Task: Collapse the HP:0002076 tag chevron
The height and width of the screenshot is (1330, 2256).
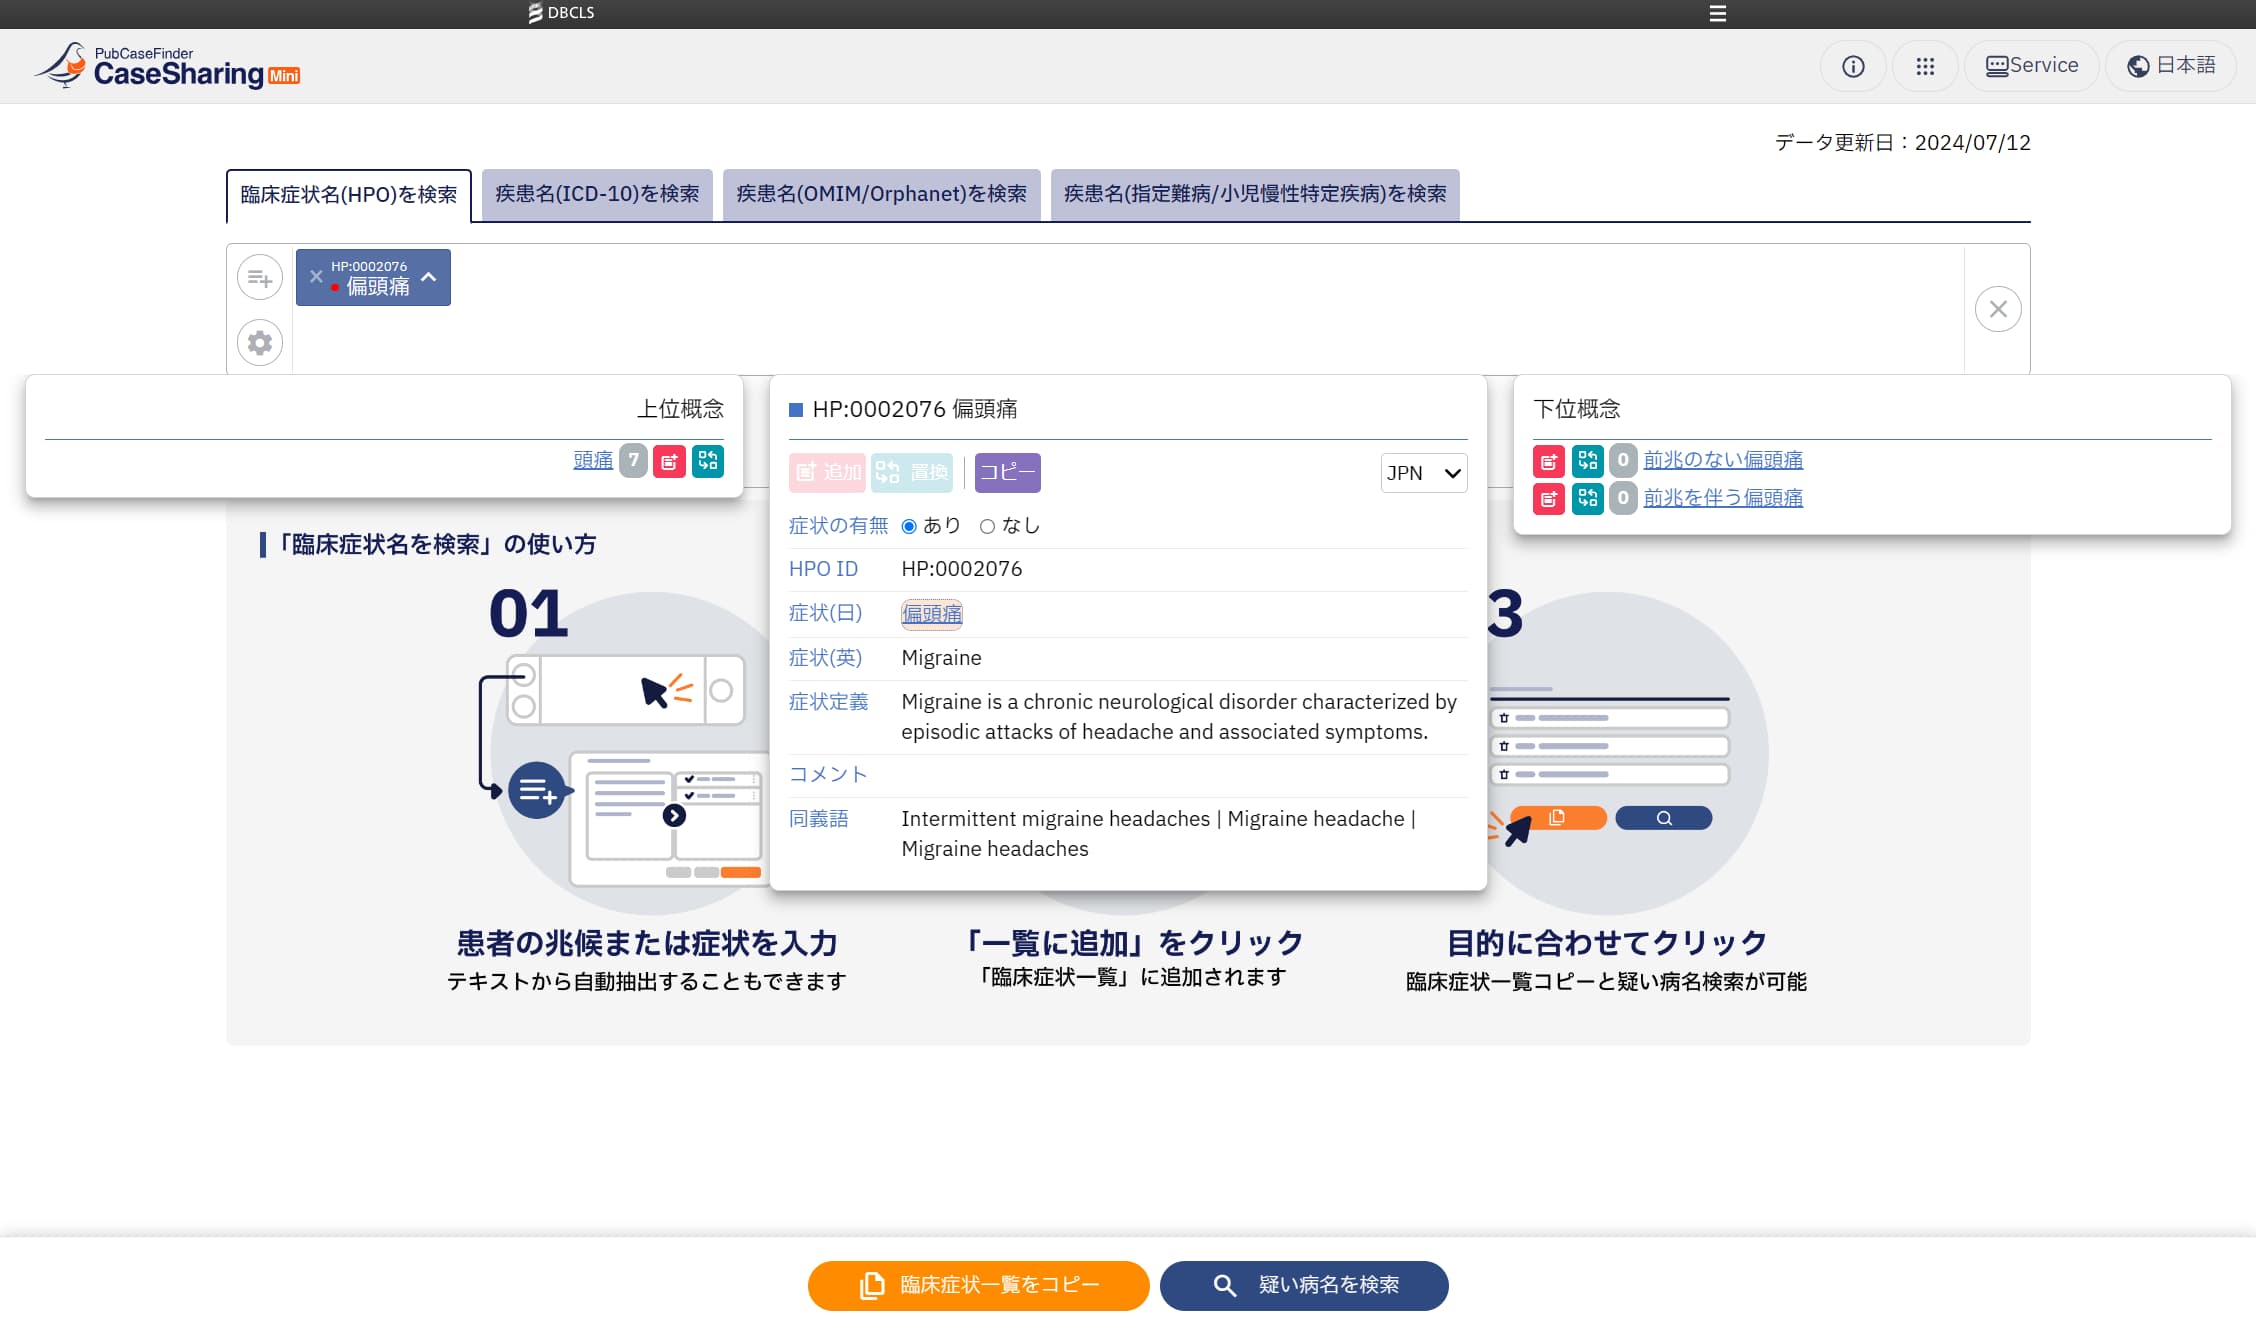Action: point(429,277)
